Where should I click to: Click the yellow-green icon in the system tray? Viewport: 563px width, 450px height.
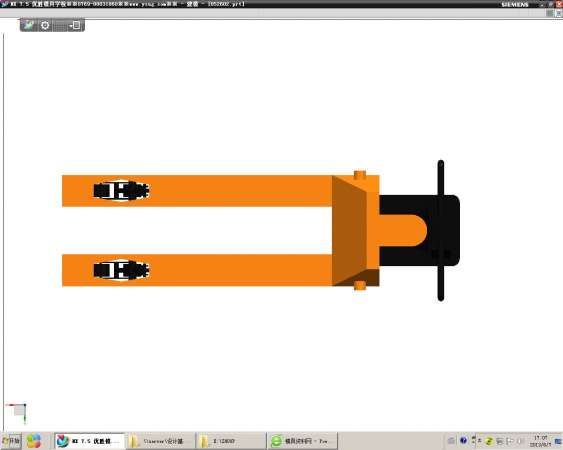489,441
